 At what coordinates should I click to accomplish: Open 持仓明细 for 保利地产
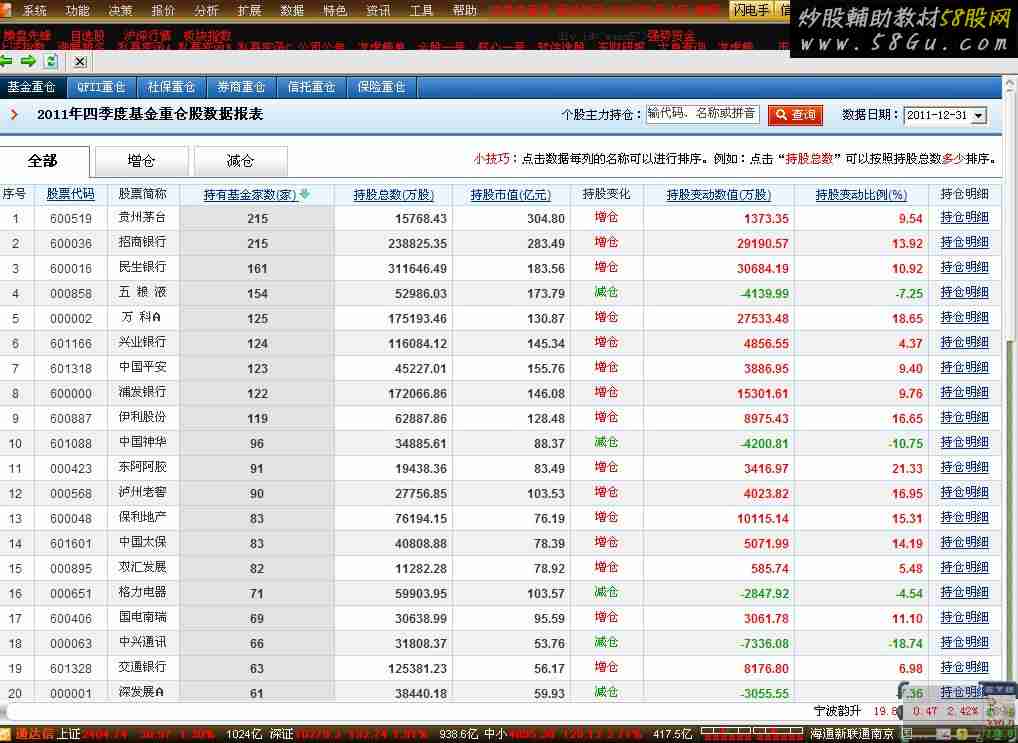click(x=965, y=518)
